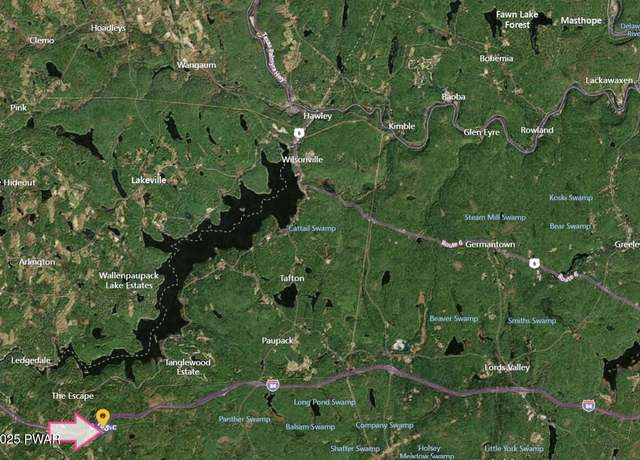The image size is (640, 460).
Task: Click the Route 6 shield east of Germantown
Action: pos(534,263)
